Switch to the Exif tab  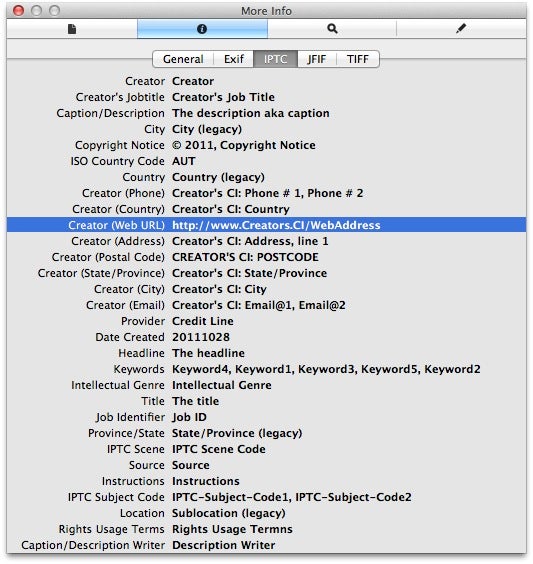click(x=234, y=59)
